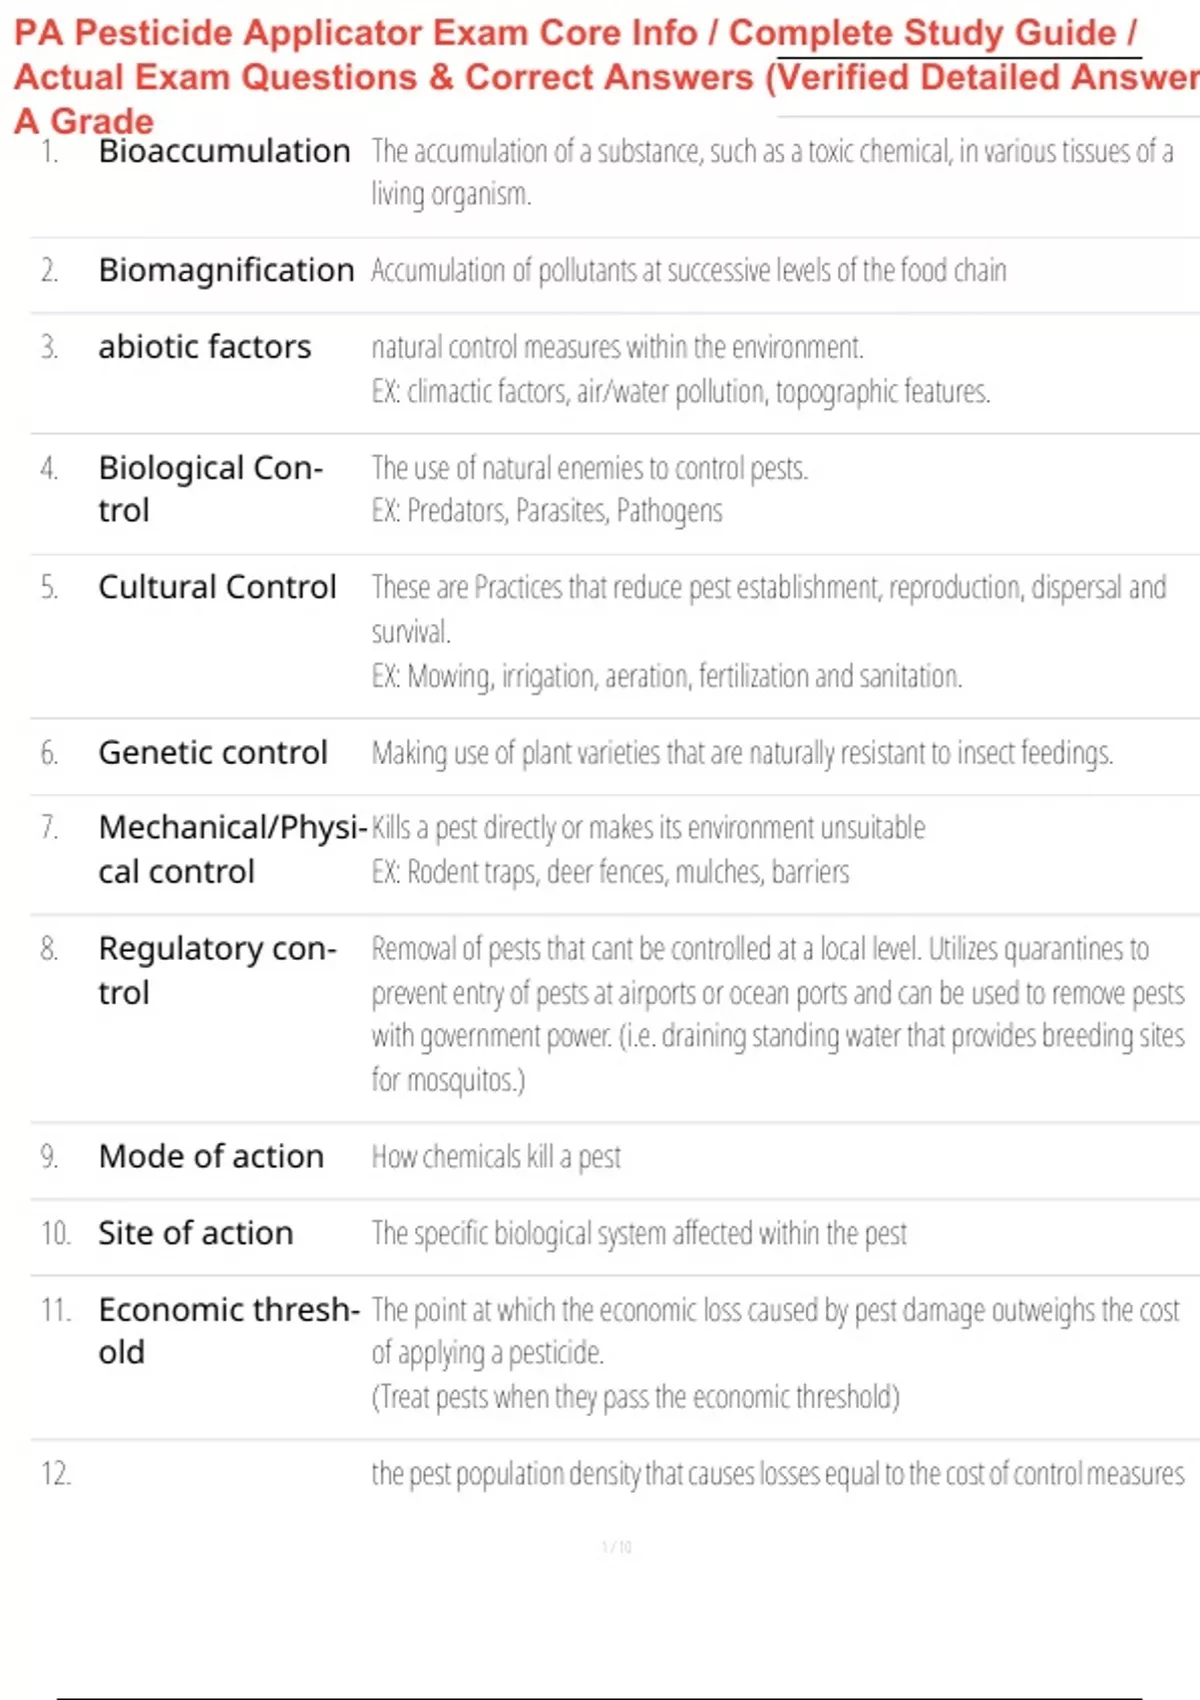Select the Economic threshold term

(x=227, y=1330)
